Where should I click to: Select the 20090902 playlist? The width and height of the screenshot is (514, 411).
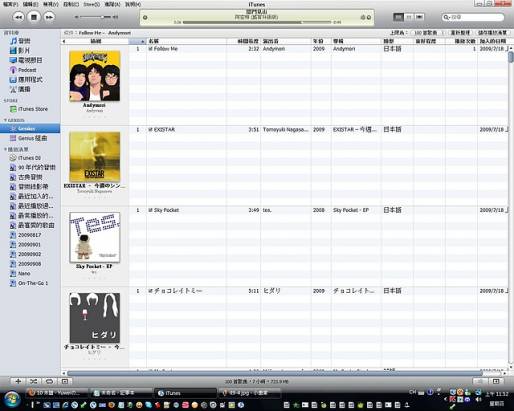(x=25, y=254)
